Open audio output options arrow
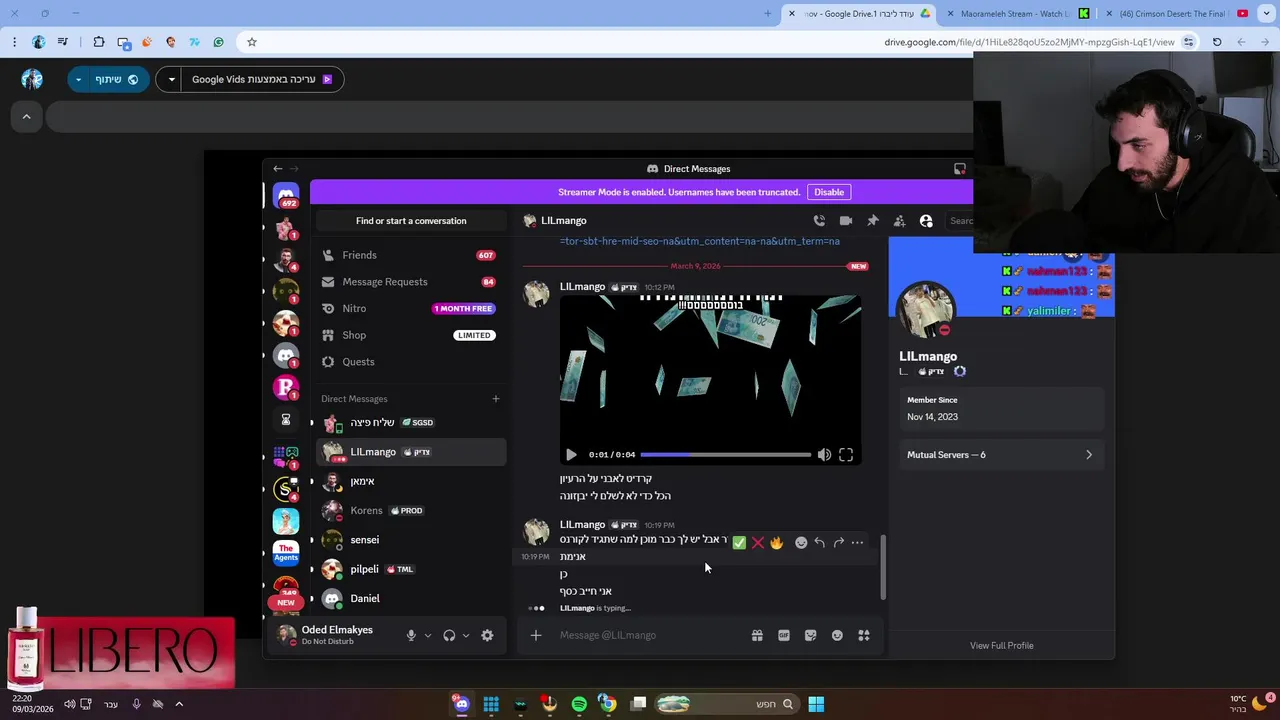Viewport: 1280px width, 720px height. 466,635
